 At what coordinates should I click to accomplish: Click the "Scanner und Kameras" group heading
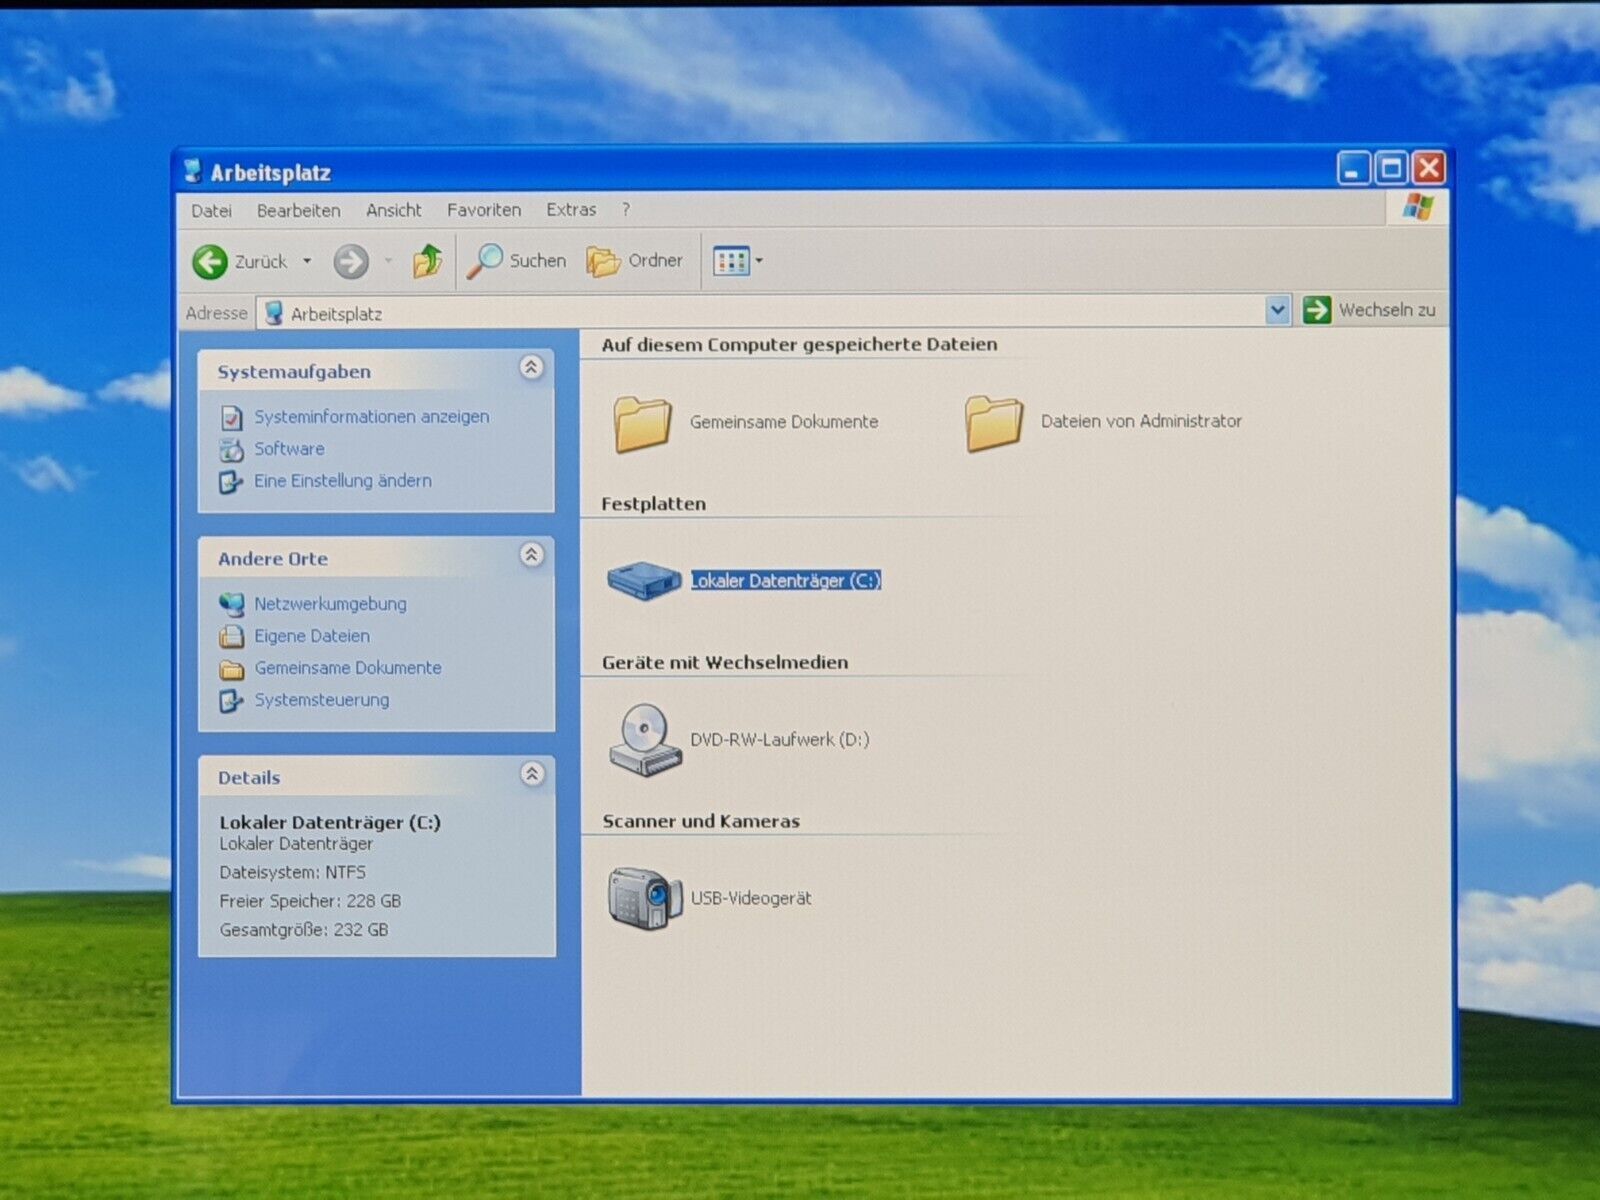(x=701, y=821)
